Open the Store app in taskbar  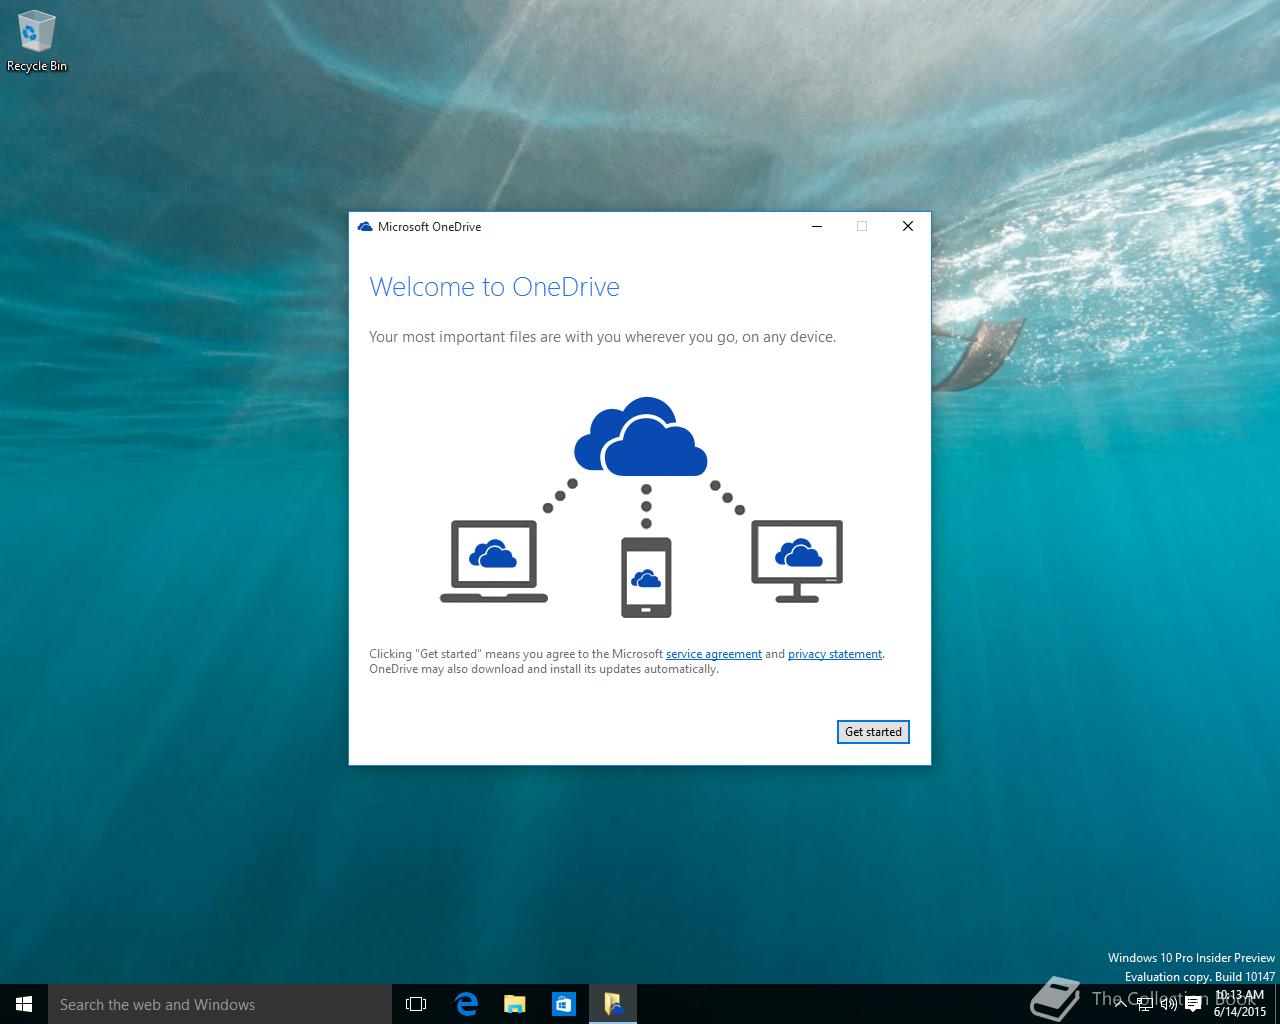tap(564, 1004)
